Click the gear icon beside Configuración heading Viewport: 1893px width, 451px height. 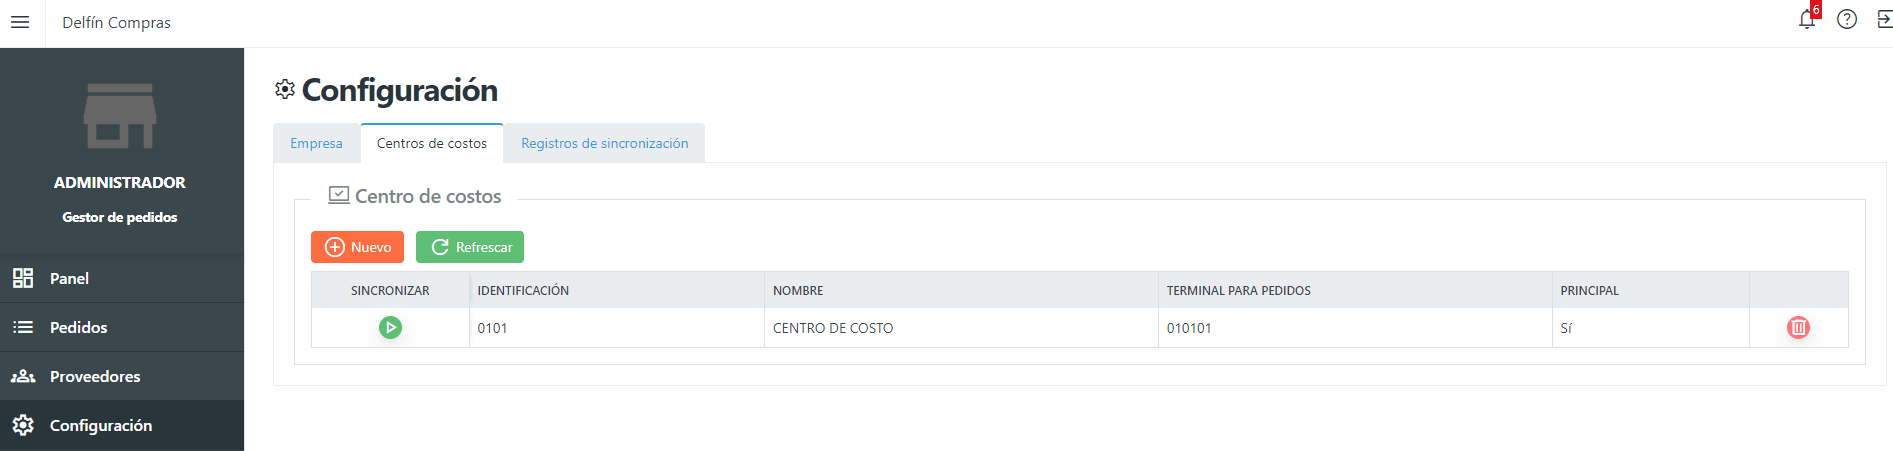pyautogui.click(x=285, y=90)
